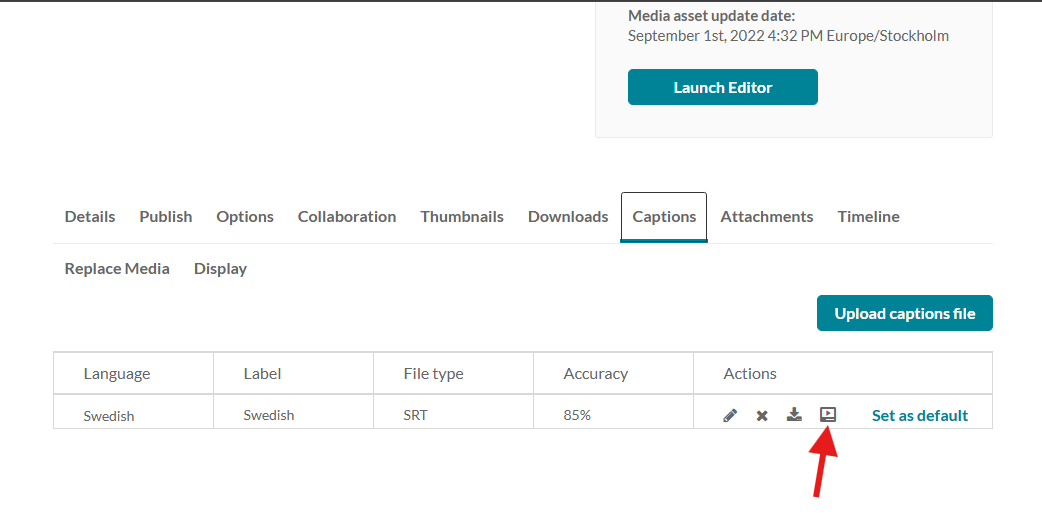Screen dimensions: 1042x526
Task: Open the Collaboration tab
Action: (347, 216)
